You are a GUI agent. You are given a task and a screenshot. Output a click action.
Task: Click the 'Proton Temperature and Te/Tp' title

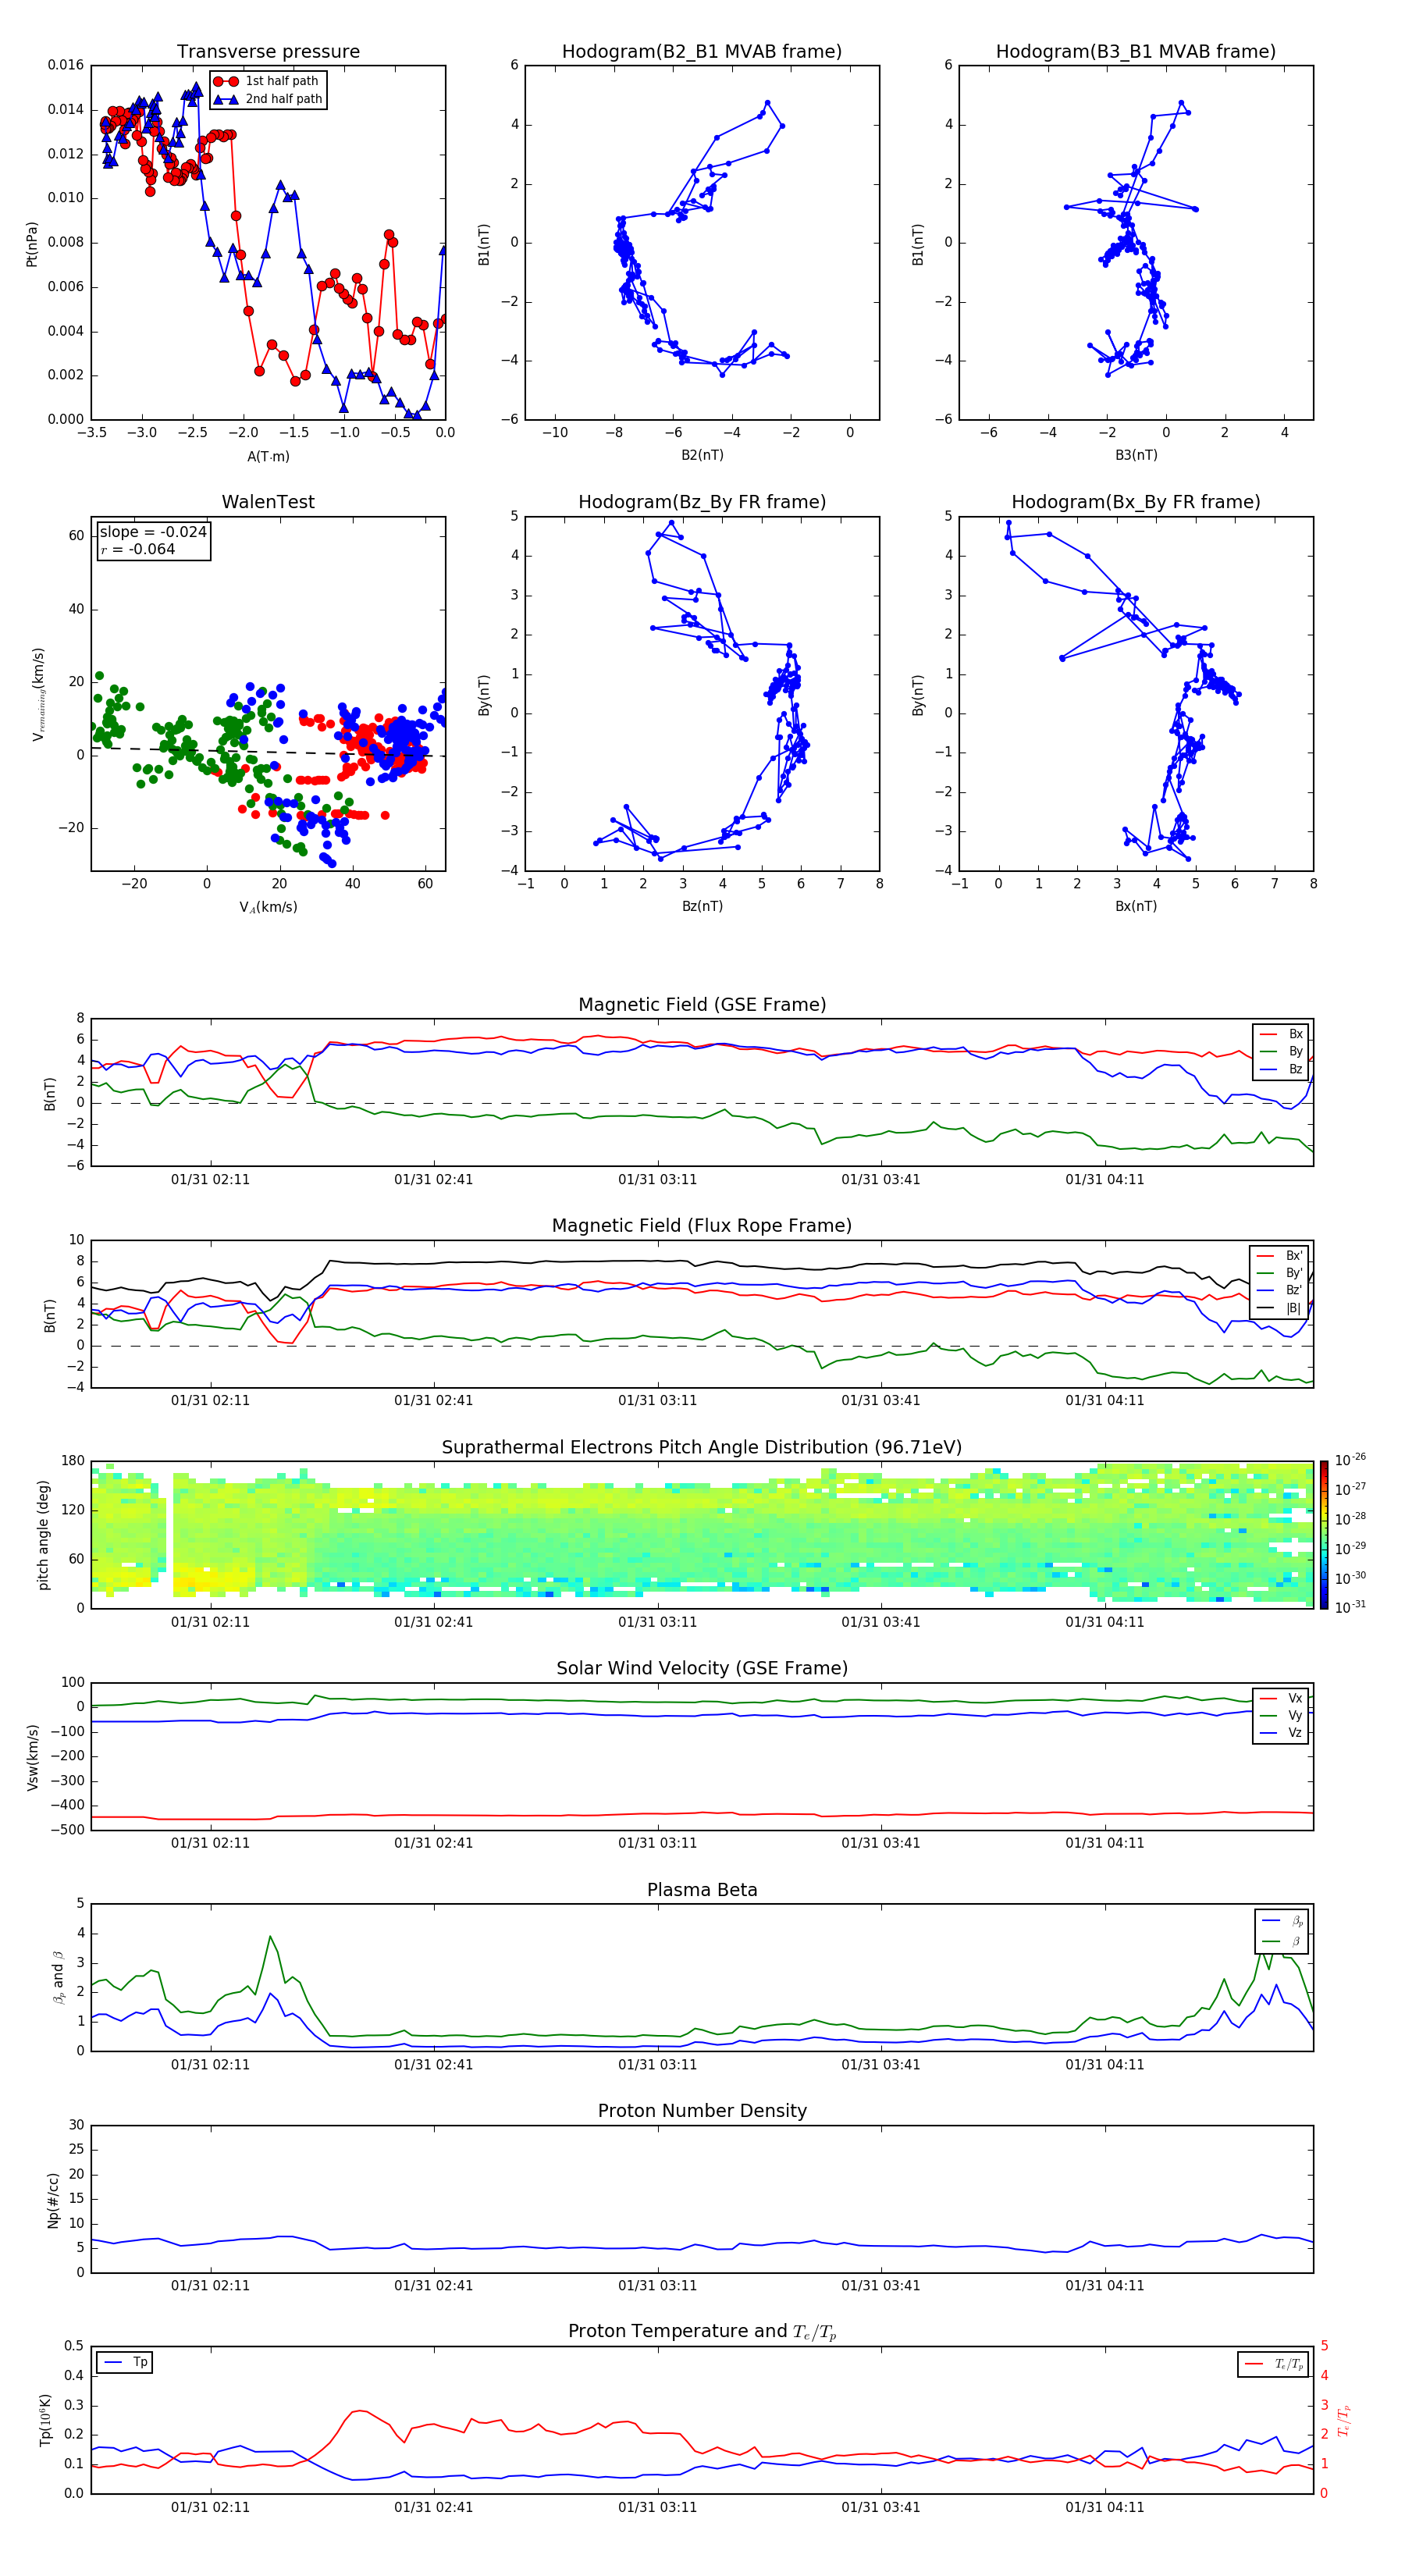tap(702, 2331)
